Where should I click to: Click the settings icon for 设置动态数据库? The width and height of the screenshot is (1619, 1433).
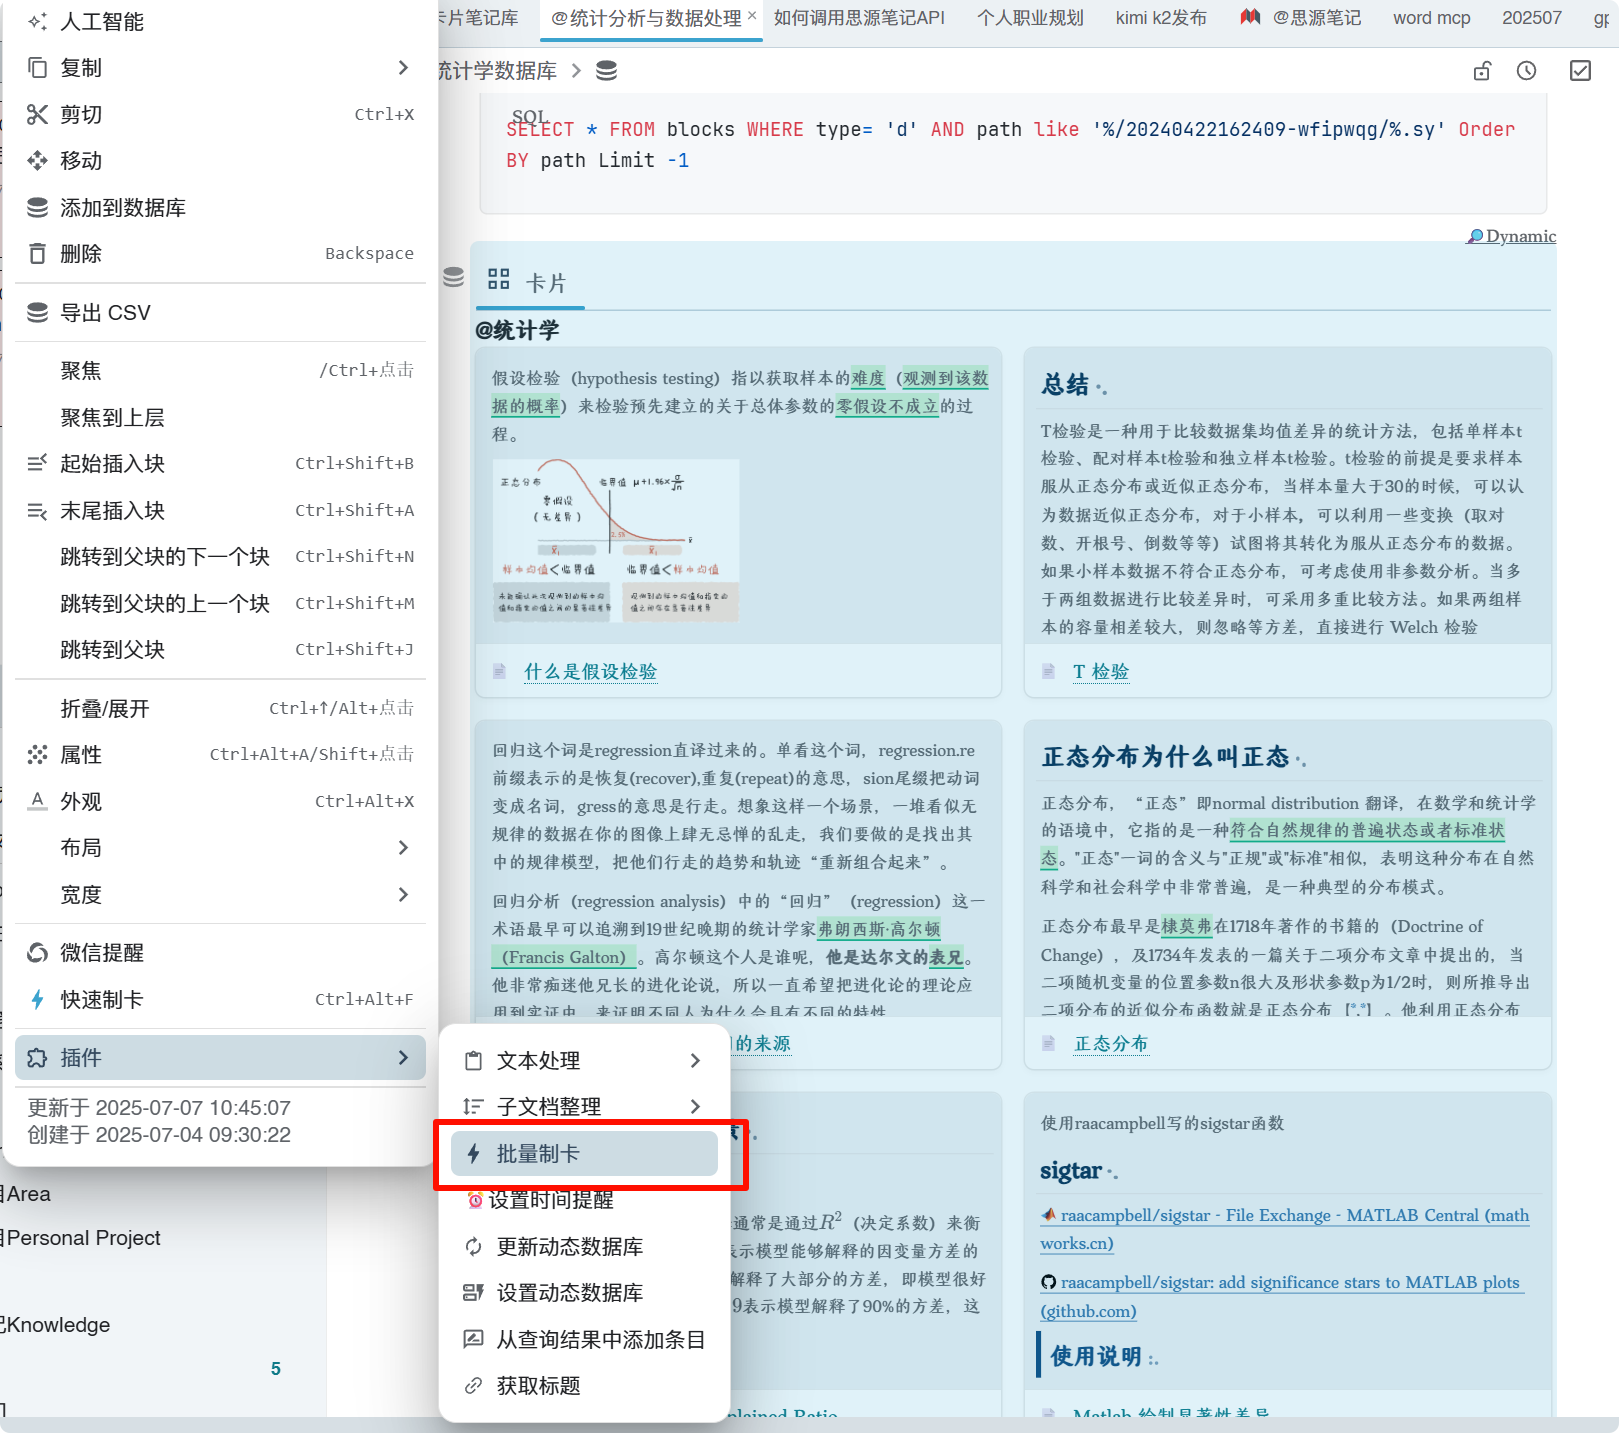pyautogui.click(x=473, y=1292)
